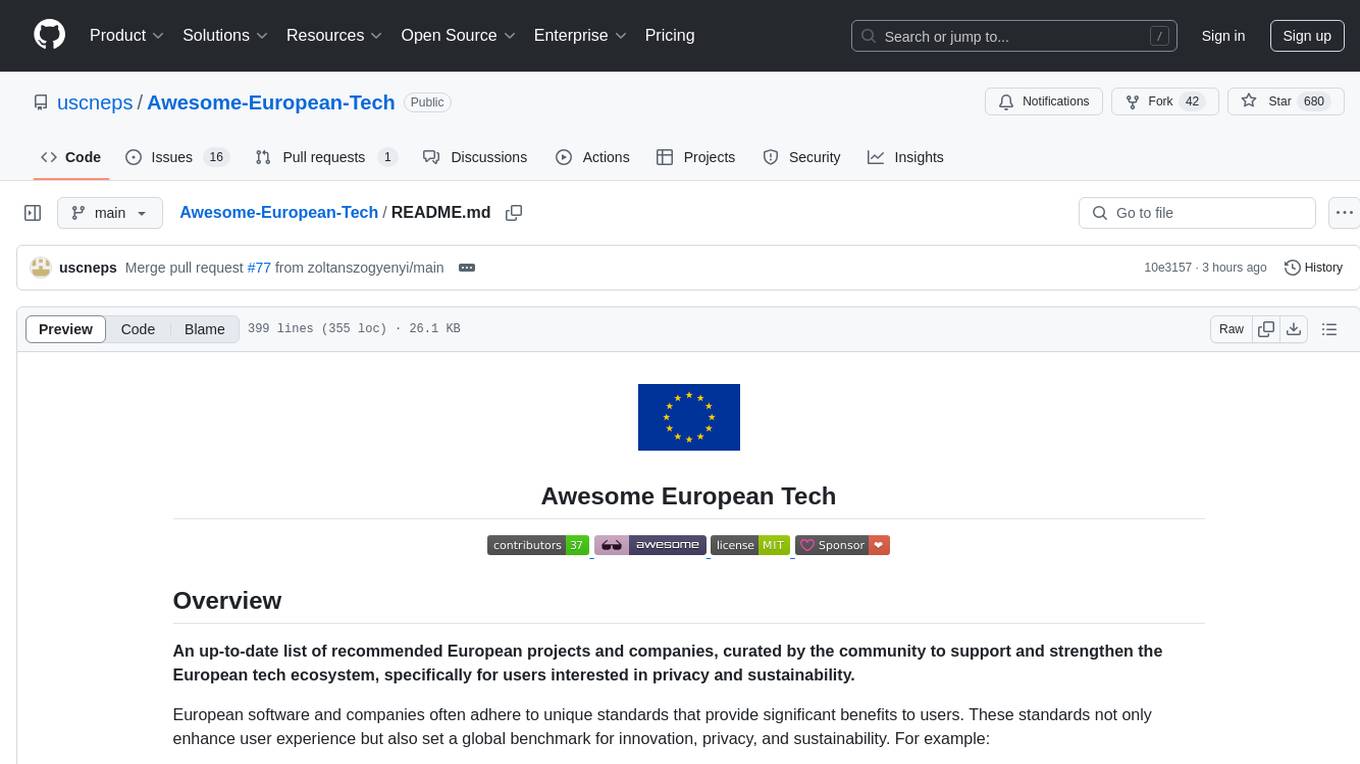
Task: Switch to the Security tab
Action: (802, 157)
